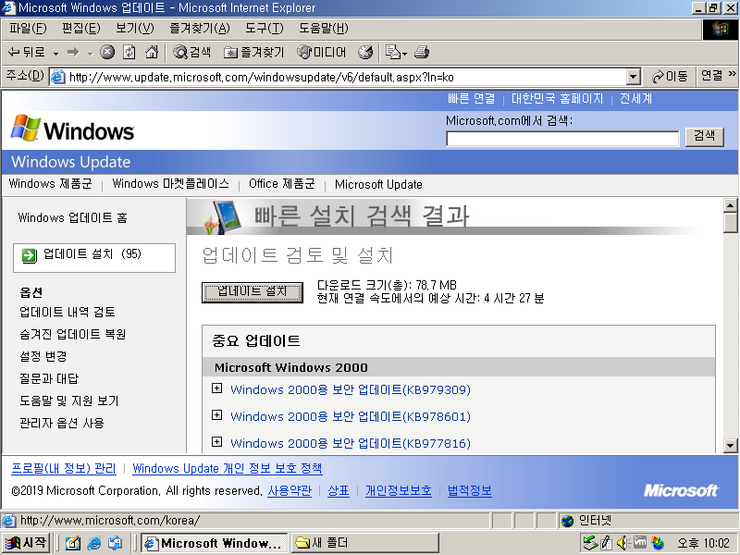
Task: Open the Windows 제품군 tab link
Action: [x=50, y=184]
